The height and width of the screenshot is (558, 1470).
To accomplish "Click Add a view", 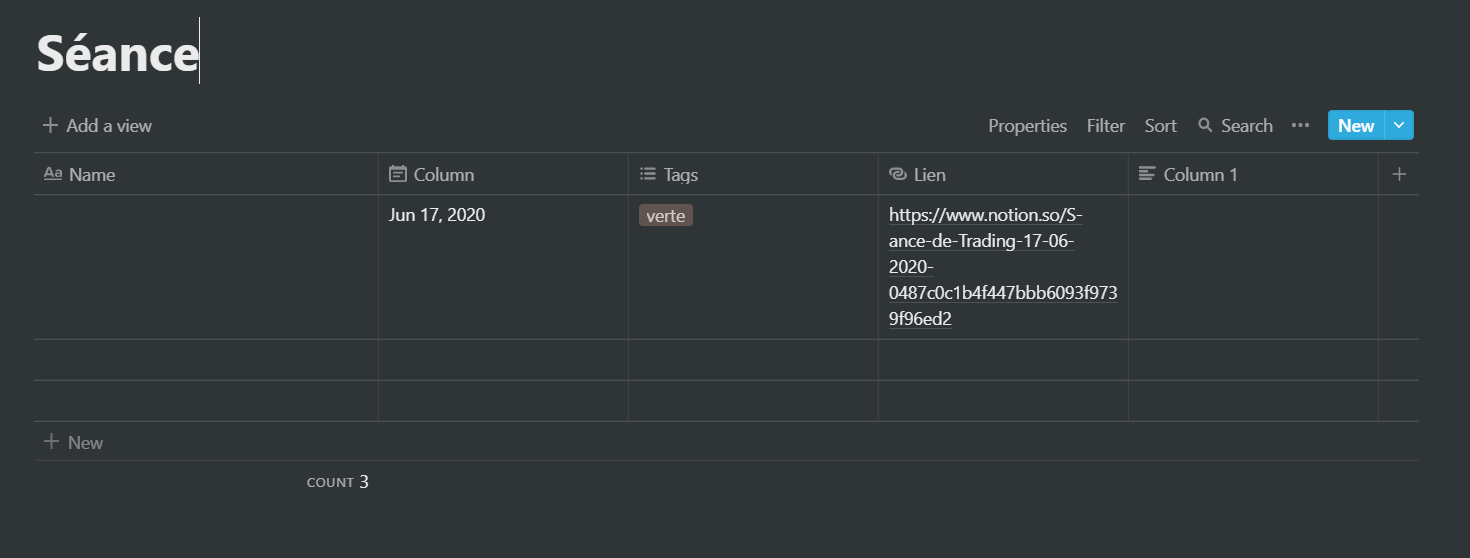I will click(x=97, y=125).
